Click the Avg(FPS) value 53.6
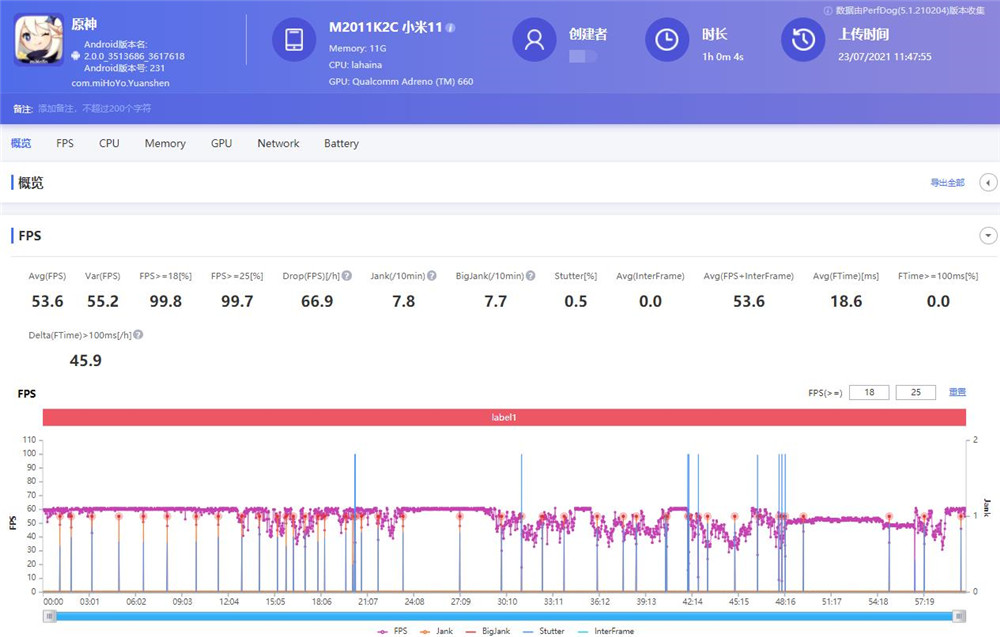The image size is (1000, 637). (47, 301)
